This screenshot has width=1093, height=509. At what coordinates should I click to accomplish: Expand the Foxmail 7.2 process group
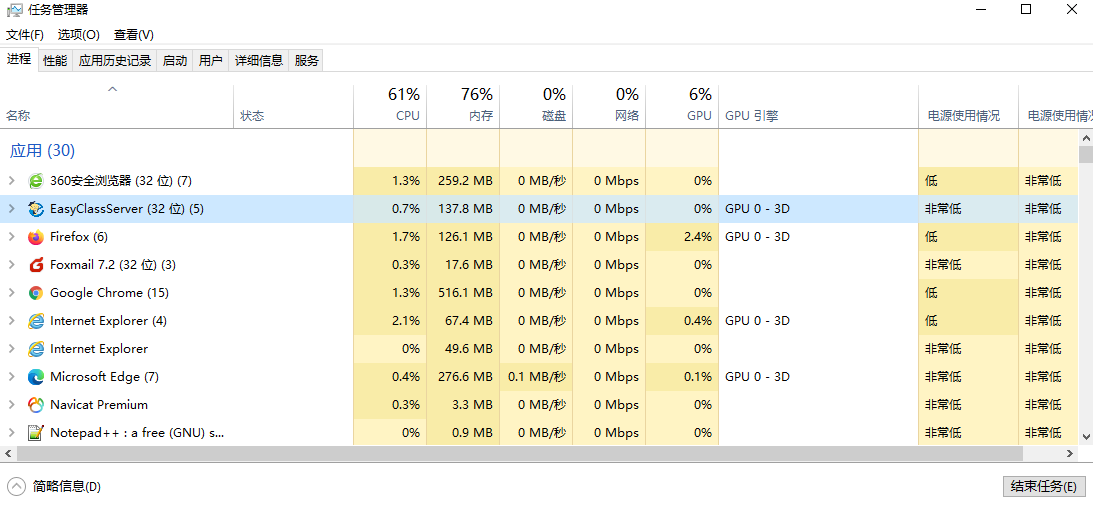(11, 265)
